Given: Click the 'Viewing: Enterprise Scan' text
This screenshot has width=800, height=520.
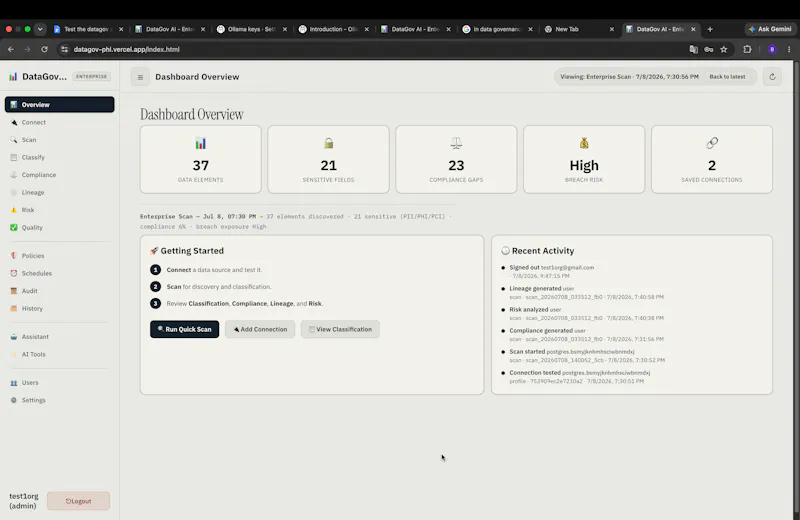Looking at the screenshot, I should pos(629,77).
